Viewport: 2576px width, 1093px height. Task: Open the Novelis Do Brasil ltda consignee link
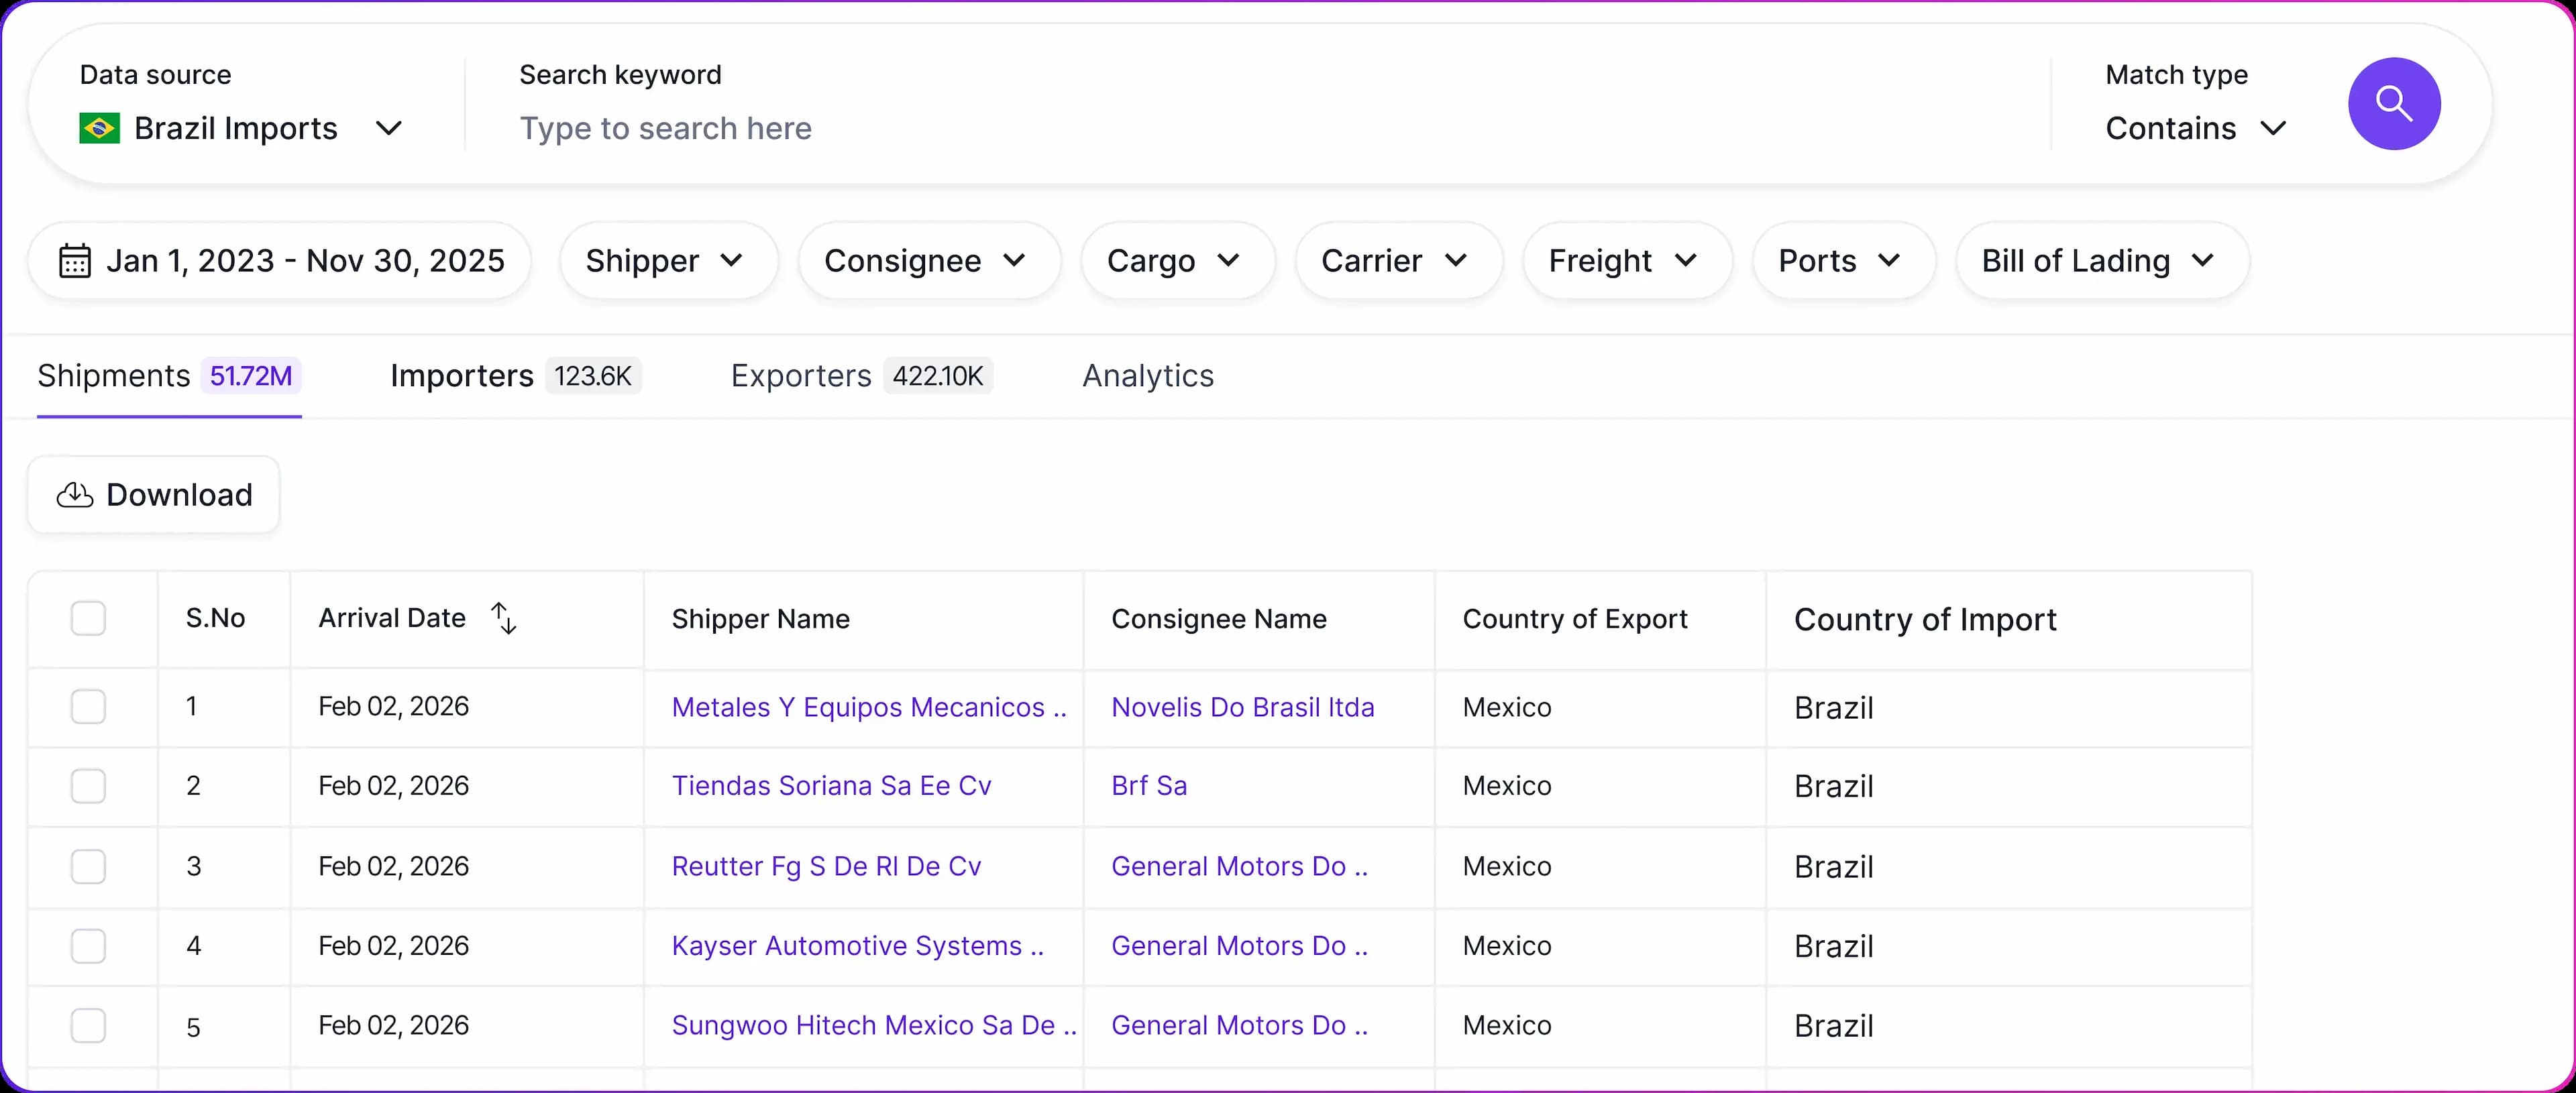coord(1242,707)
